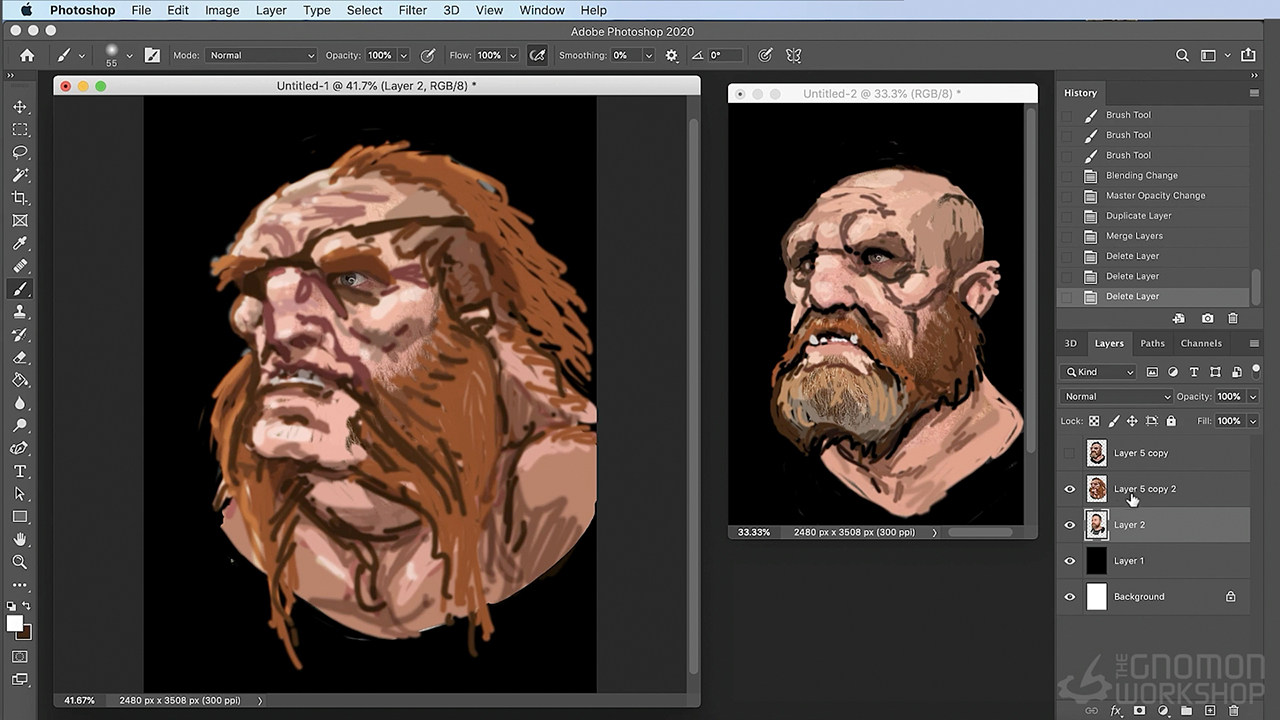Delete the current history state with the trash icon
This screenshot has width=1280, height=720.
(x=1232, y=318)
